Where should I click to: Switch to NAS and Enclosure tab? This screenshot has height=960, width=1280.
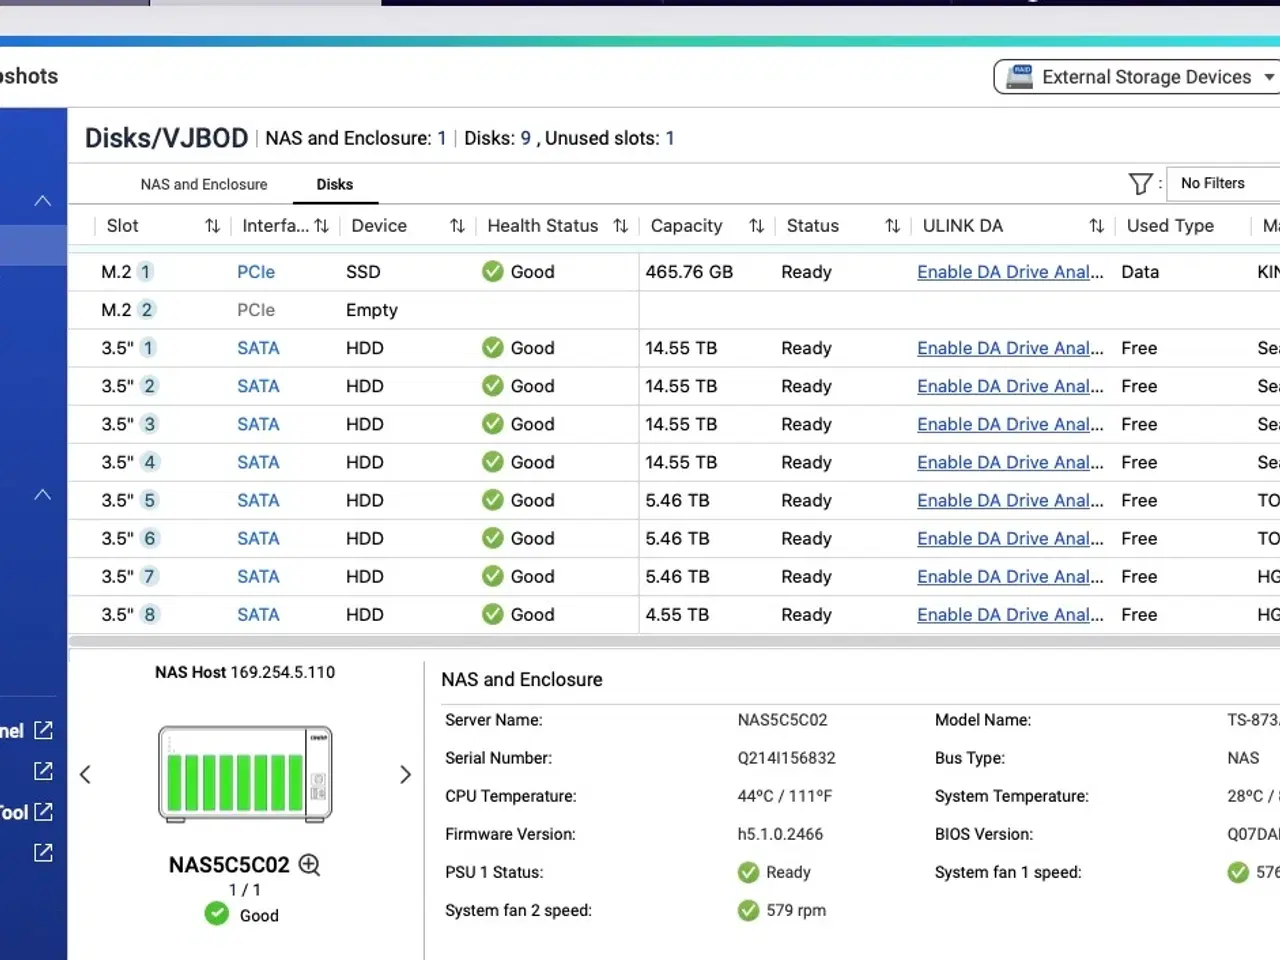click(x=204, y=184)
